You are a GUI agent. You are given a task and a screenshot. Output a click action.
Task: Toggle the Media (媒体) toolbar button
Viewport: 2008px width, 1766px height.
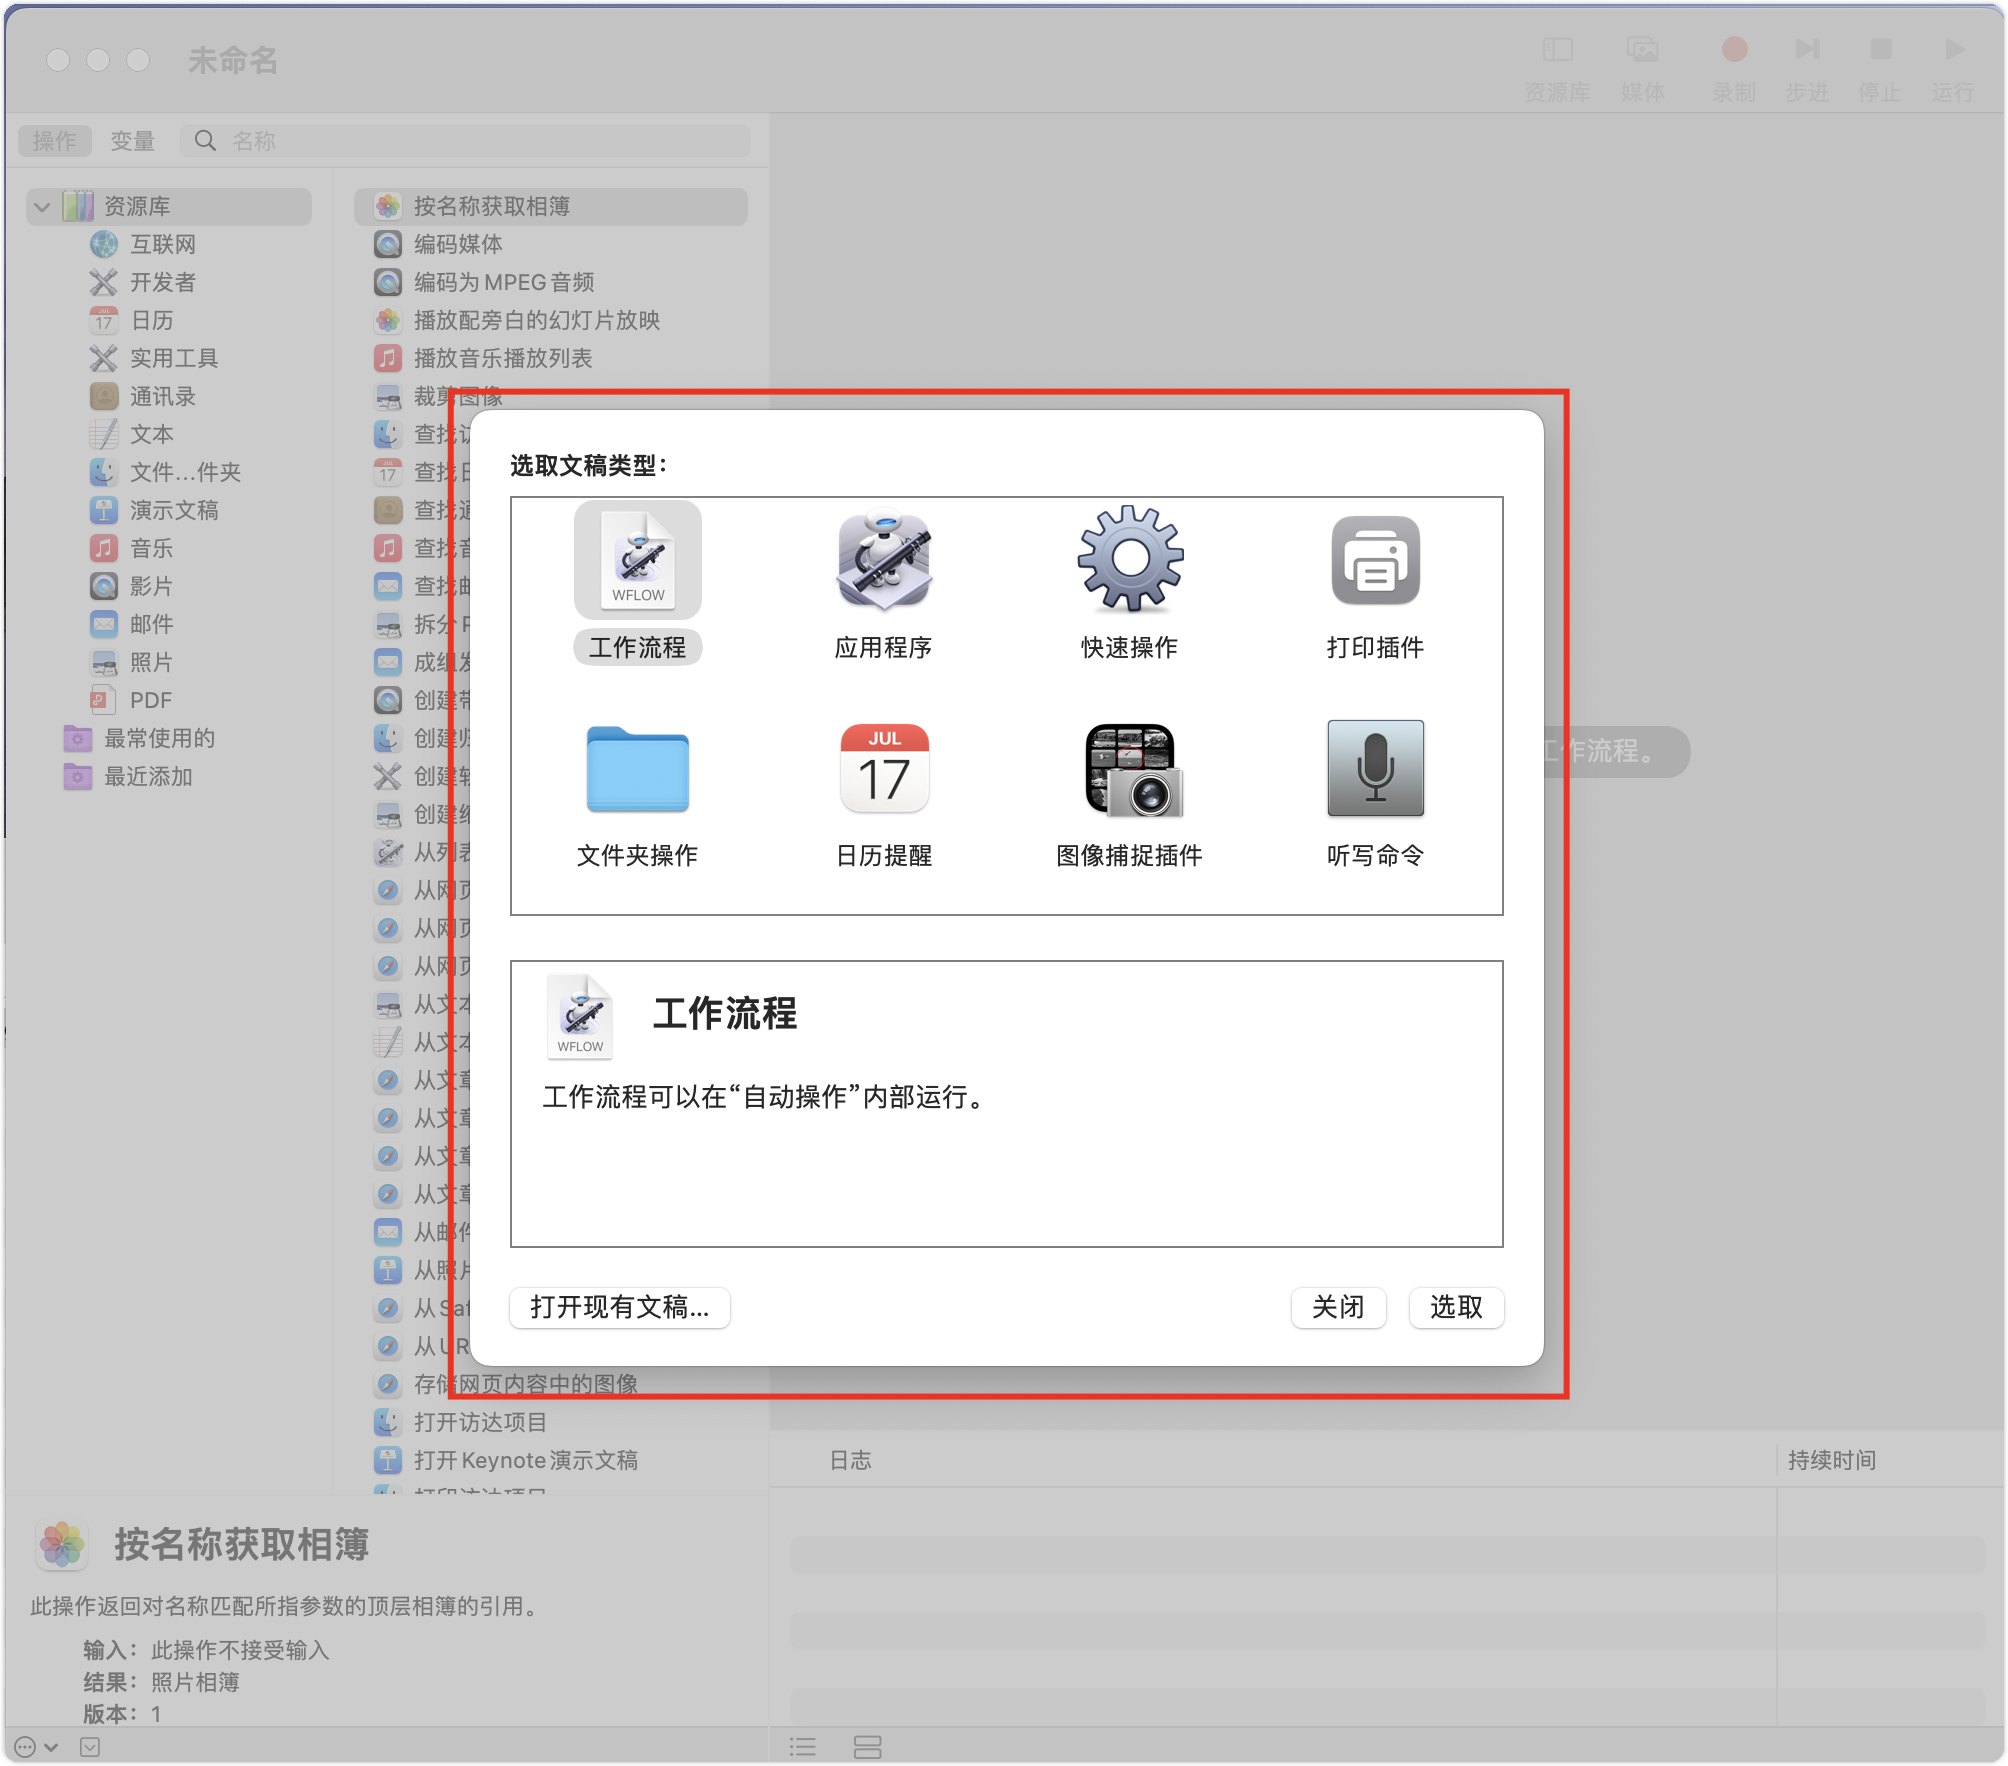[1642, 50]
